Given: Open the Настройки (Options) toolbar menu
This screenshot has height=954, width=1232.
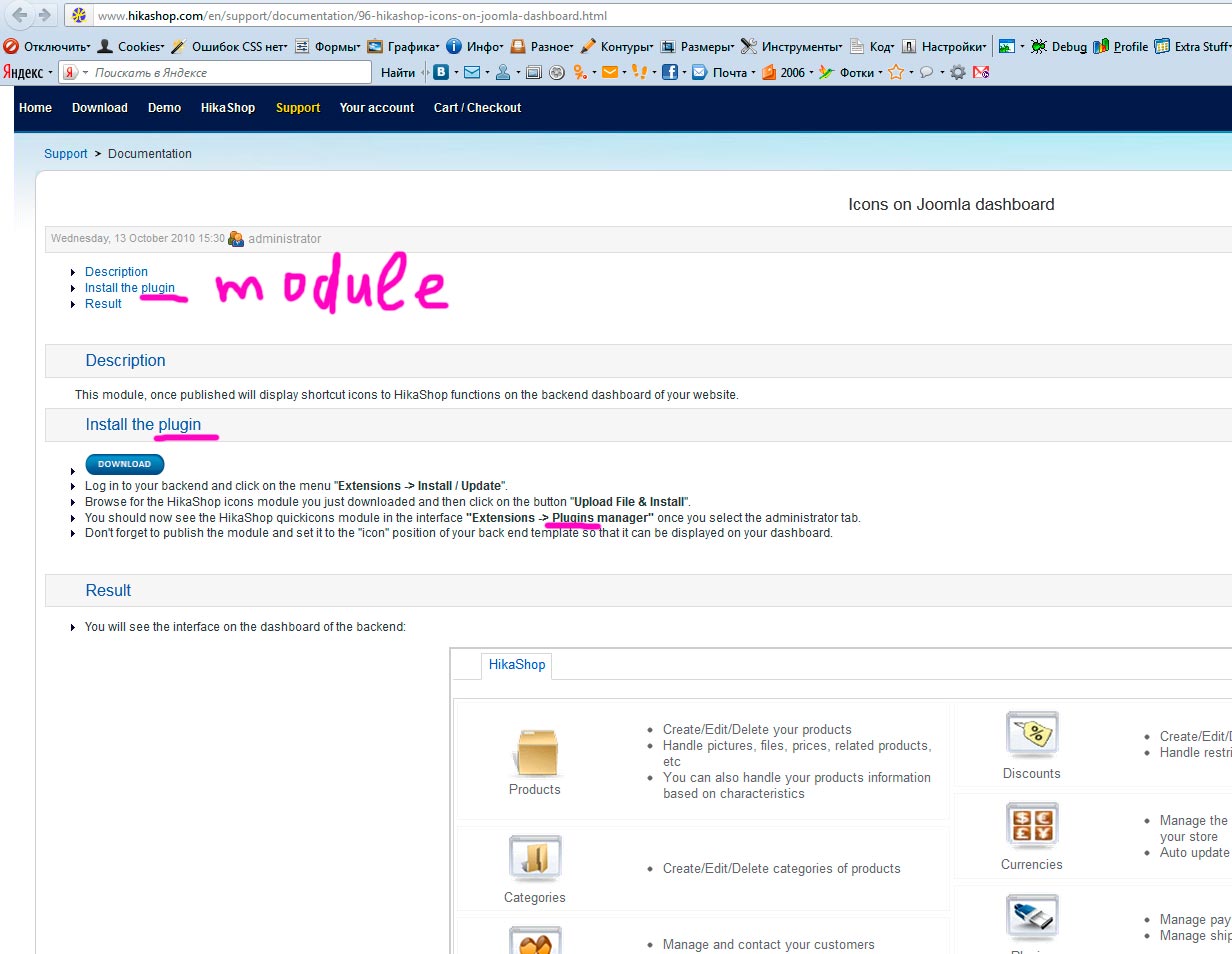Looking at the screenshot, I should click(944, 47).
